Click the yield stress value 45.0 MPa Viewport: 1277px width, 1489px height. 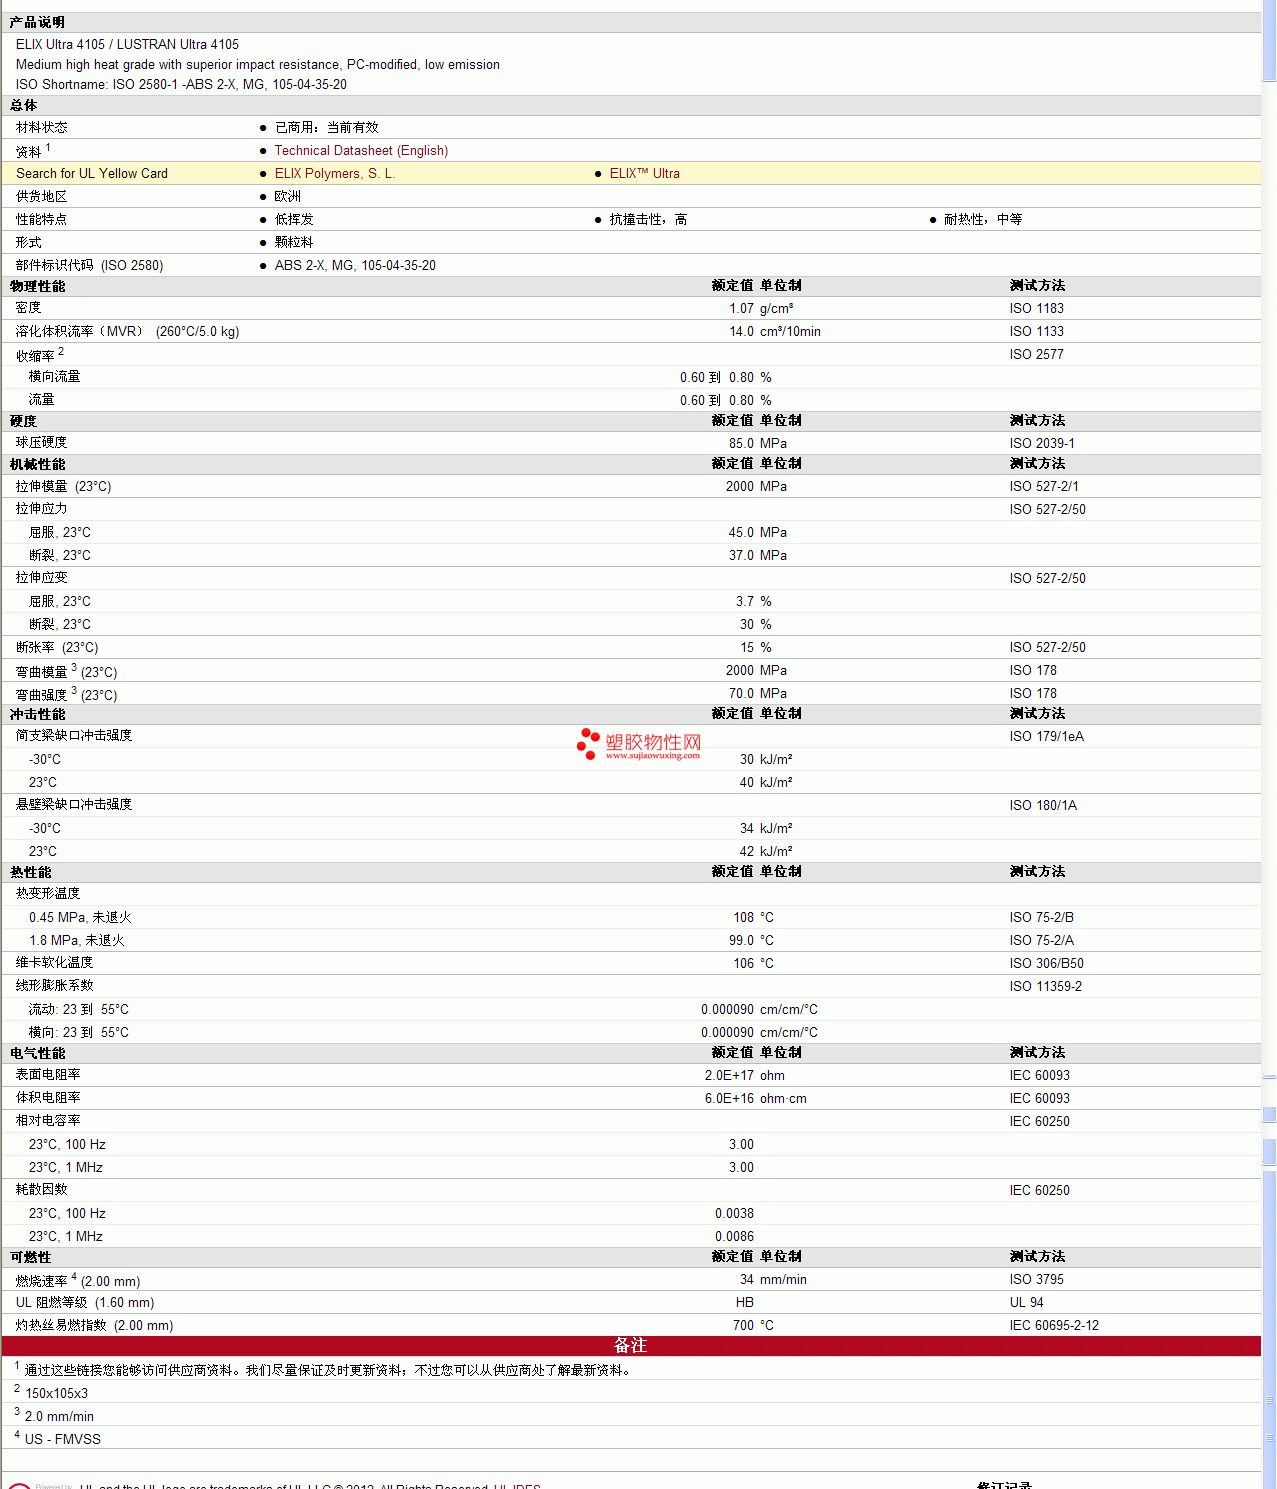click(758, 532)
